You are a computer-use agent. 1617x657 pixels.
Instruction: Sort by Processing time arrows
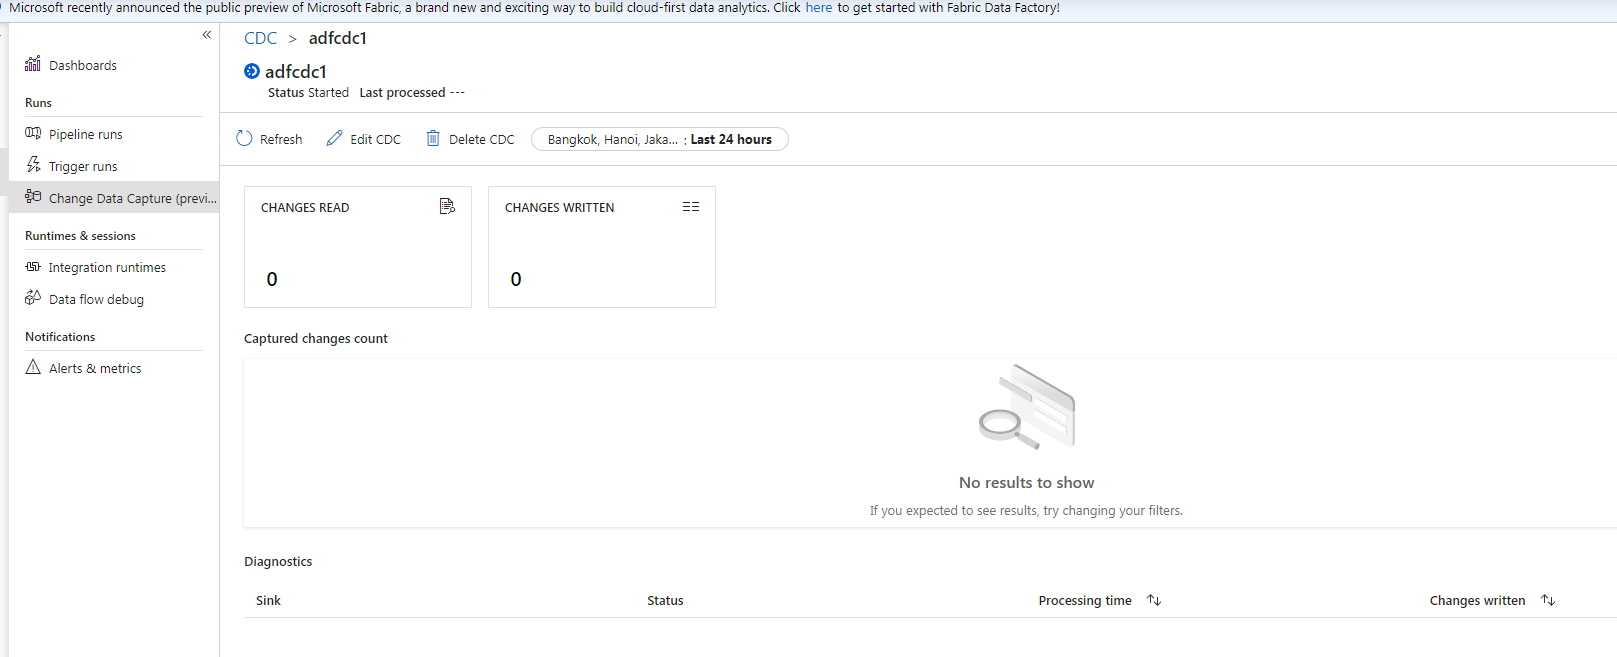(1154, 600)
